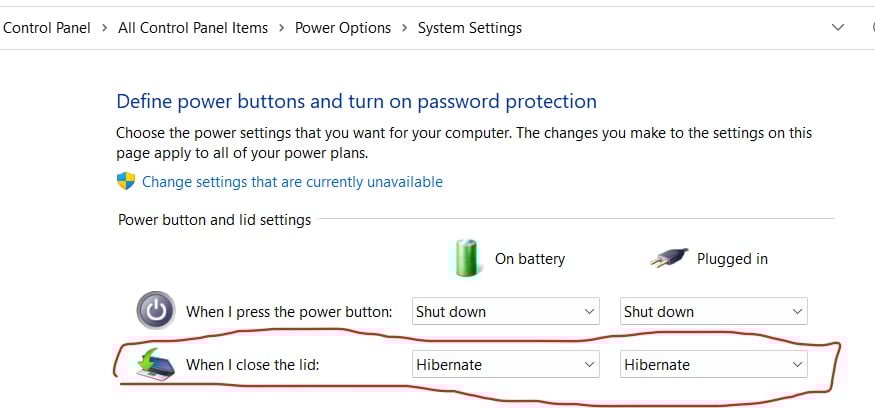Go to Control Panel in breadcrumb

[50, 28]
